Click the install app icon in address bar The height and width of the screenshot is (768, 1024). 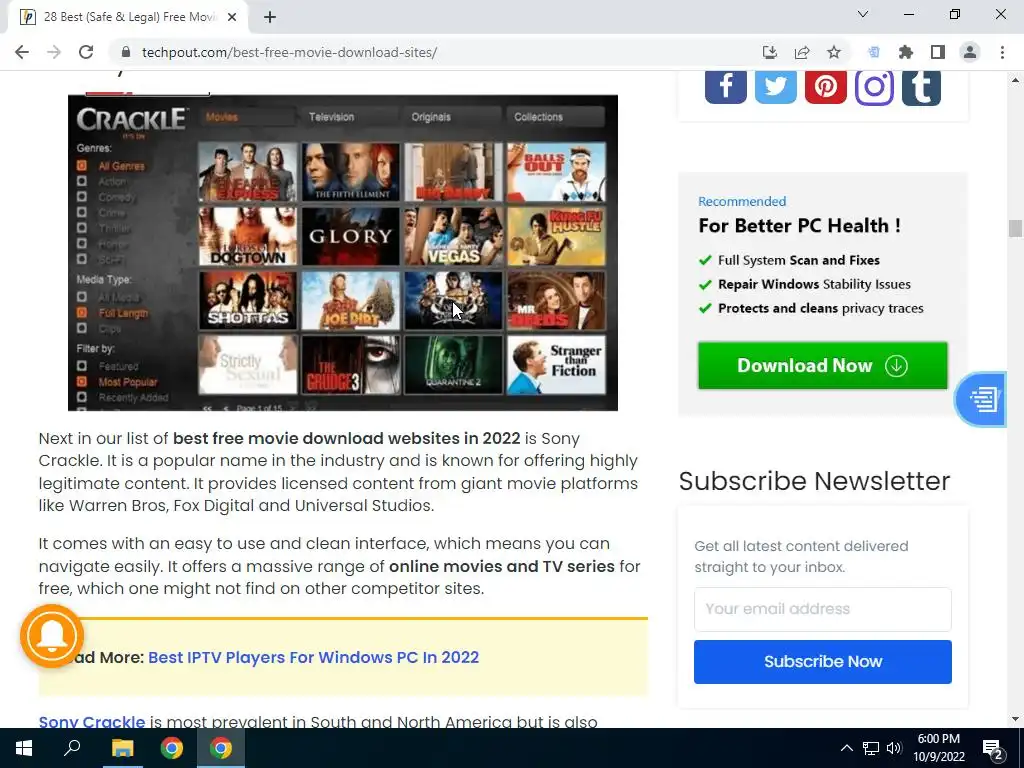(770, 52)
